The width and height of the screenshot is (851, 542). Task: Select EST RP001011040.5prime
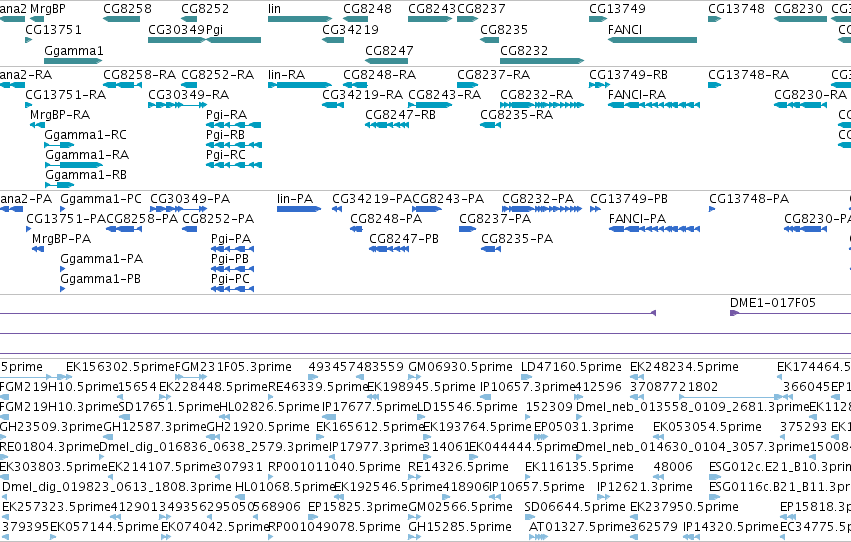pos(334,468)
